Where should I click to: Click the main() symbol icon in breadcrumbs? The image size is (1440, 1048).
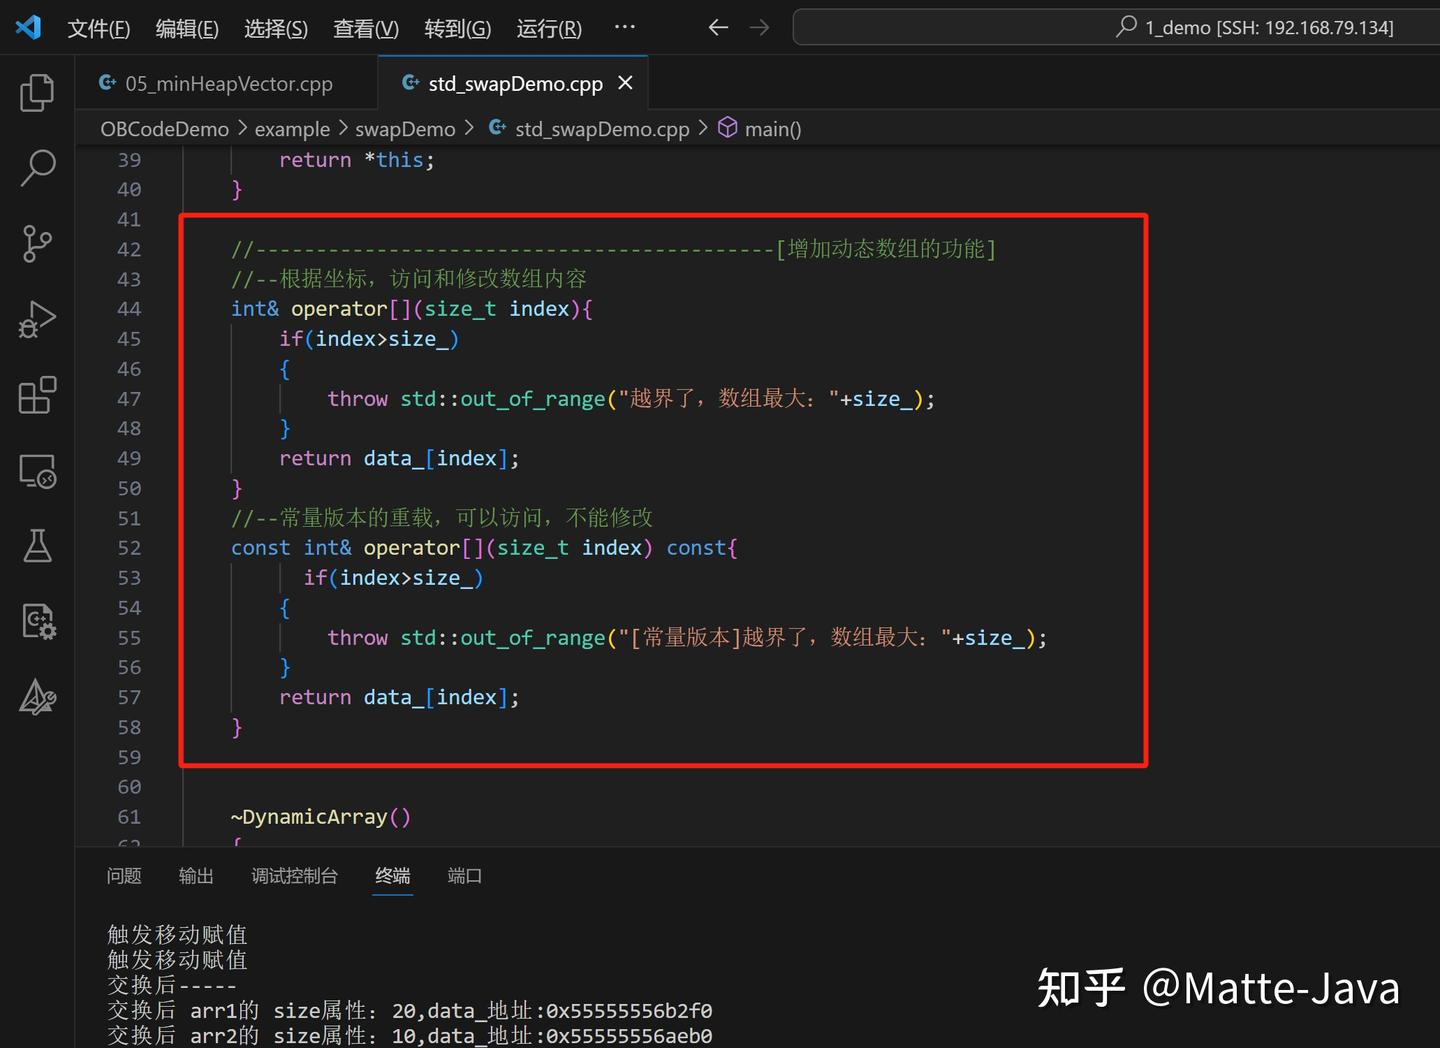tap(727, 128)
